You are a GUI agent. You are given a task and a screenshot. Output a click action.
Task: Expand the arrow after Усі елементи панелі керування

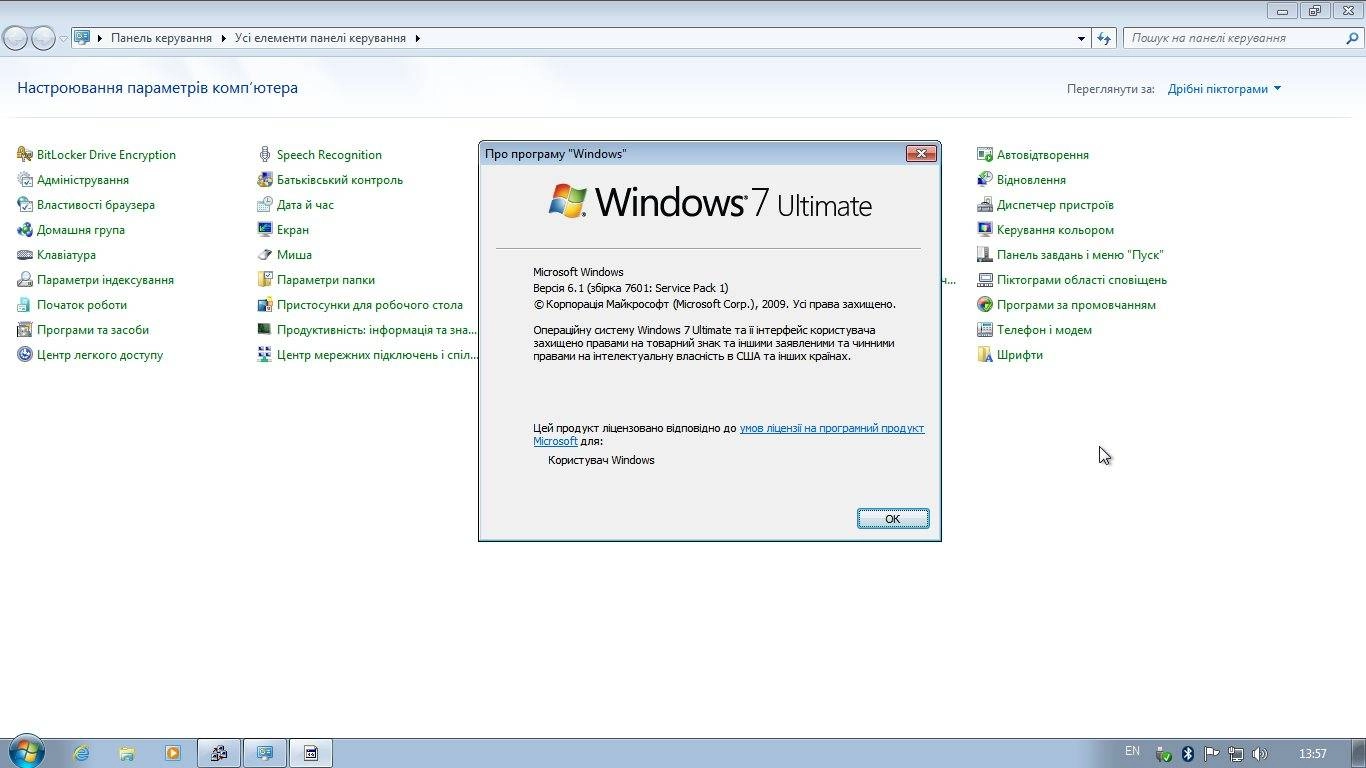(x=417, y=38)
